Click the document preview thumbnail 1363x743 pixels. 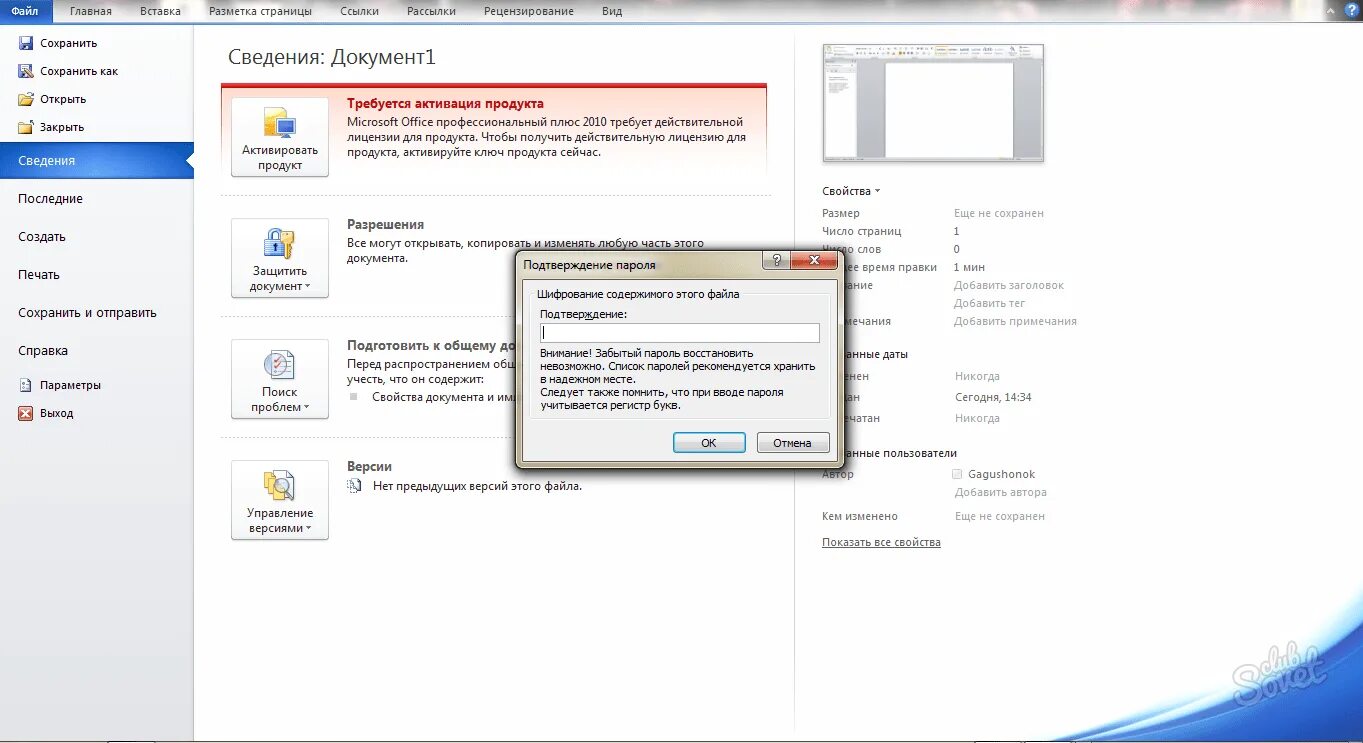click(933, 102)
